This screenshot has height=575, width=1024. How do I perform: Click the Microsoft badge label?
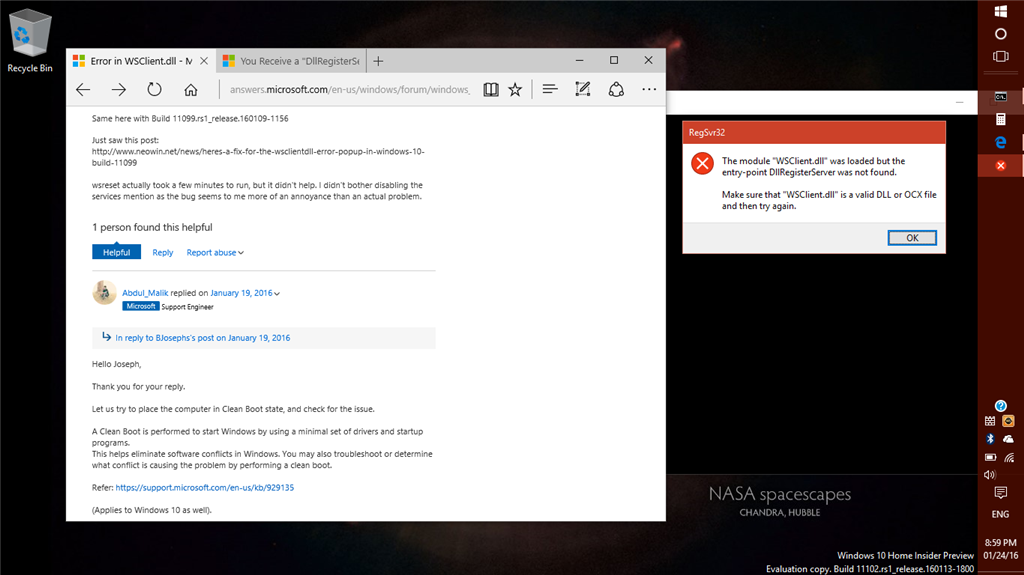[x=140, y=306]
